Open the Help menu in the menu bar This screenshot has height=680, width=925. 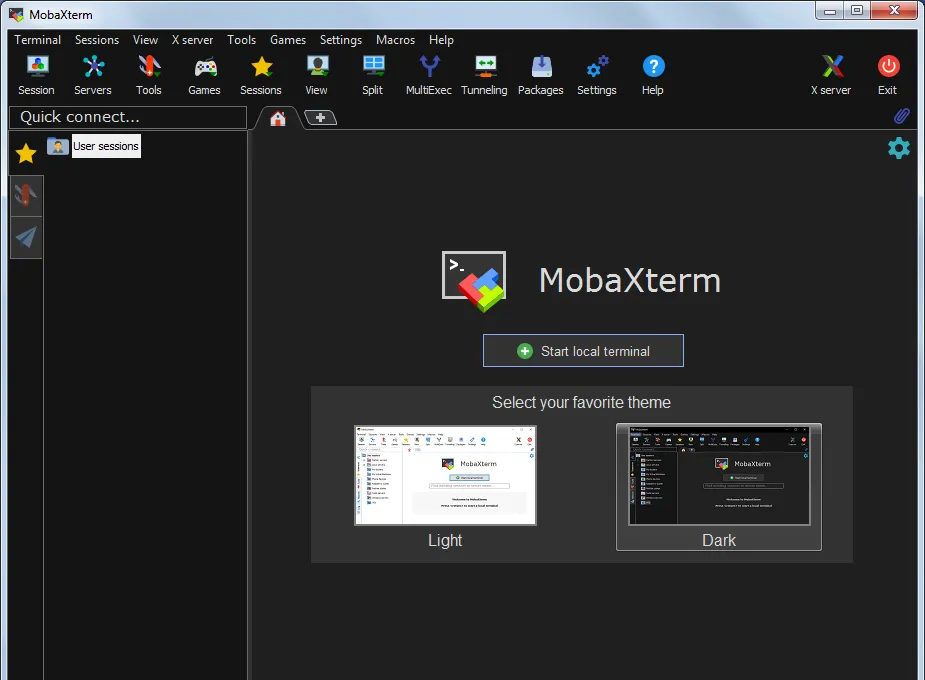441,40
